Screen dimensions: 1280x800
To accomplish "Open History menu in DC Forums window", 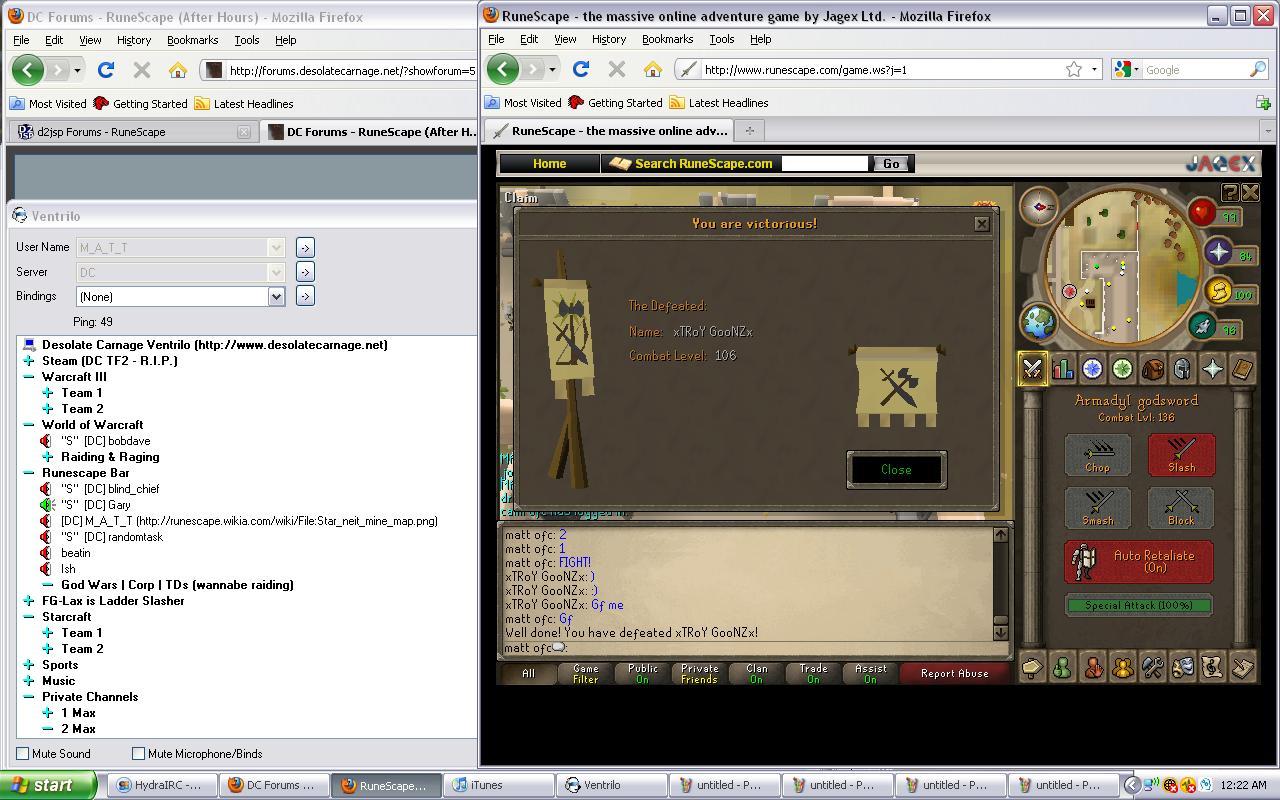I will click(x=133, y=40).
